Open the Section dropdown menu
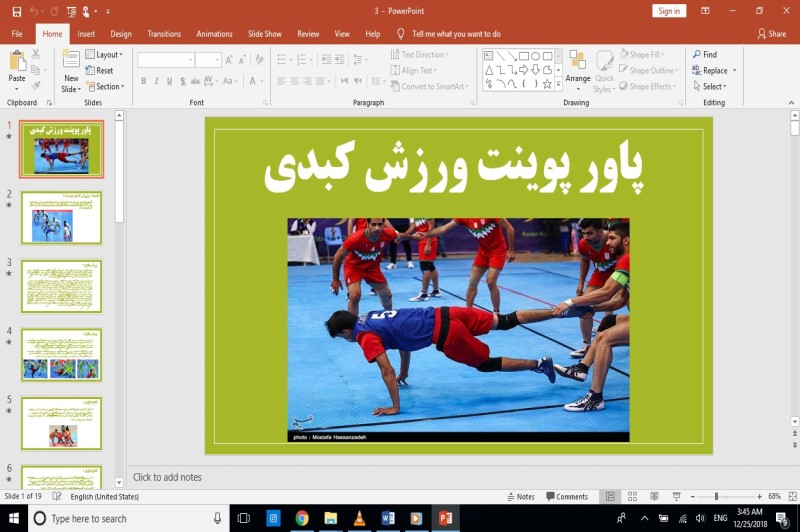Screen dimensions: 800x532 (x=106, y=87)
